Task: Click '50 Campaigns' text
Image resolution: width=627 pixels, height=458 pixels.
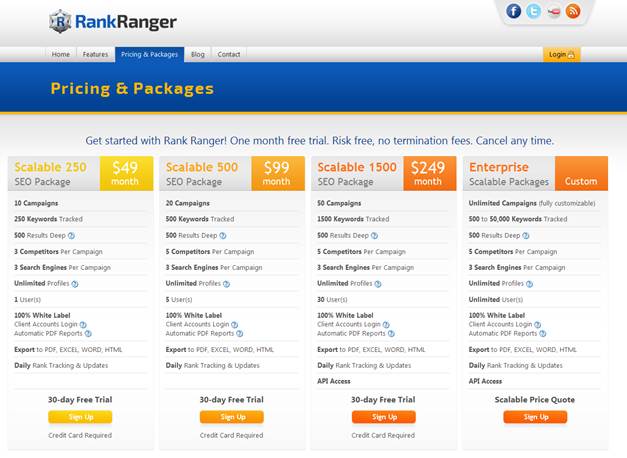Action: click(339, 203)
